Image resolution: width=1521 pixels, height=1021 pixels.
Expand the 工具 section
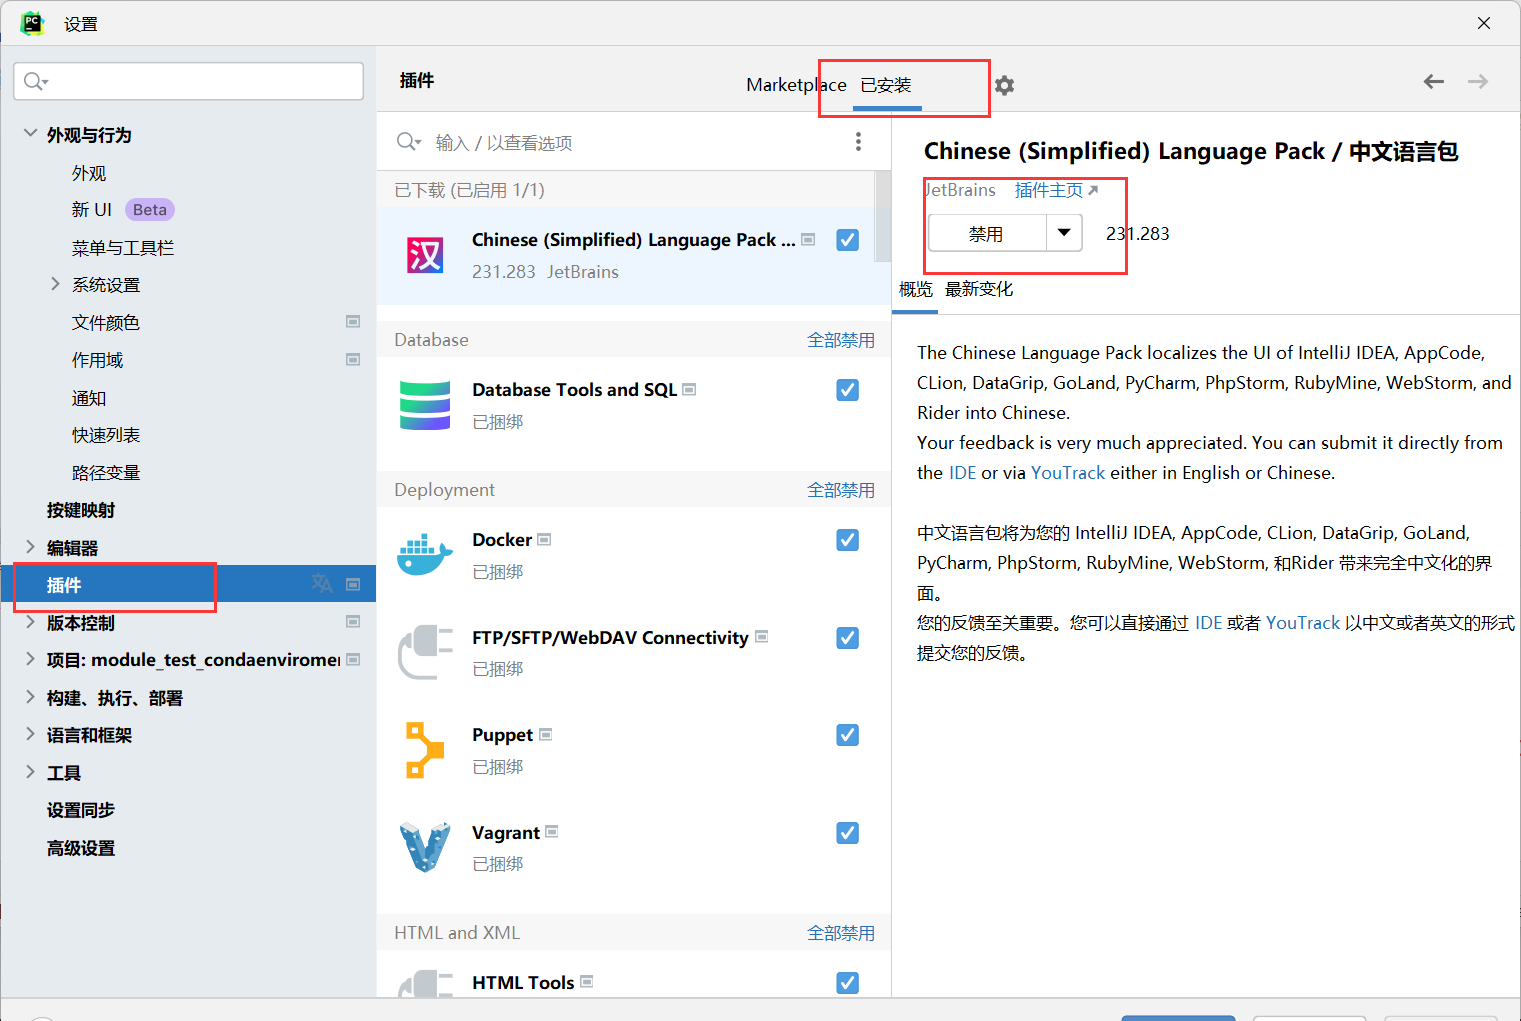30,772
